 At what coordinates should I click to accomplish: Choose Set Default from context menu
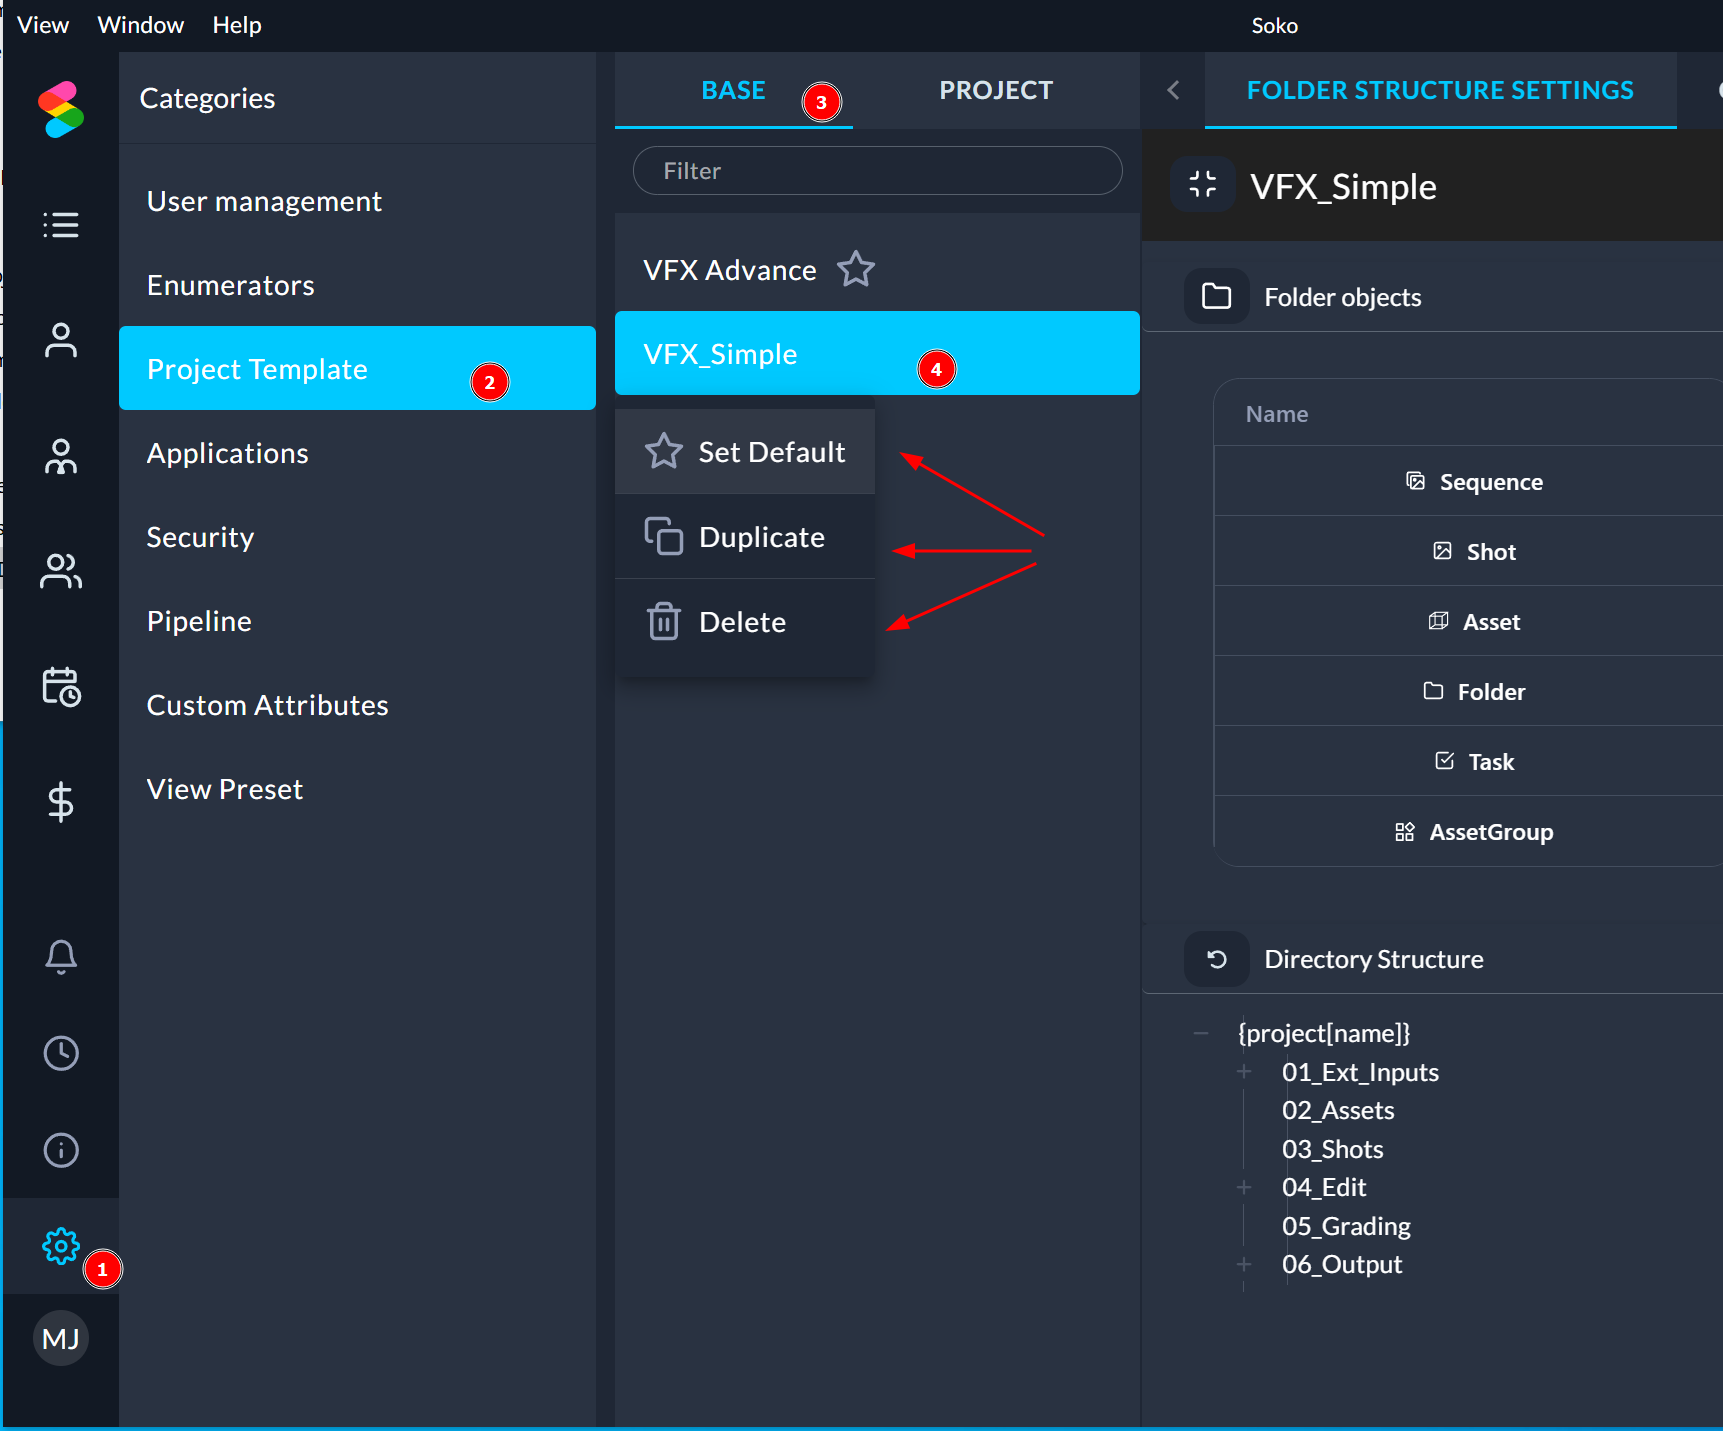tap(745, 452)
